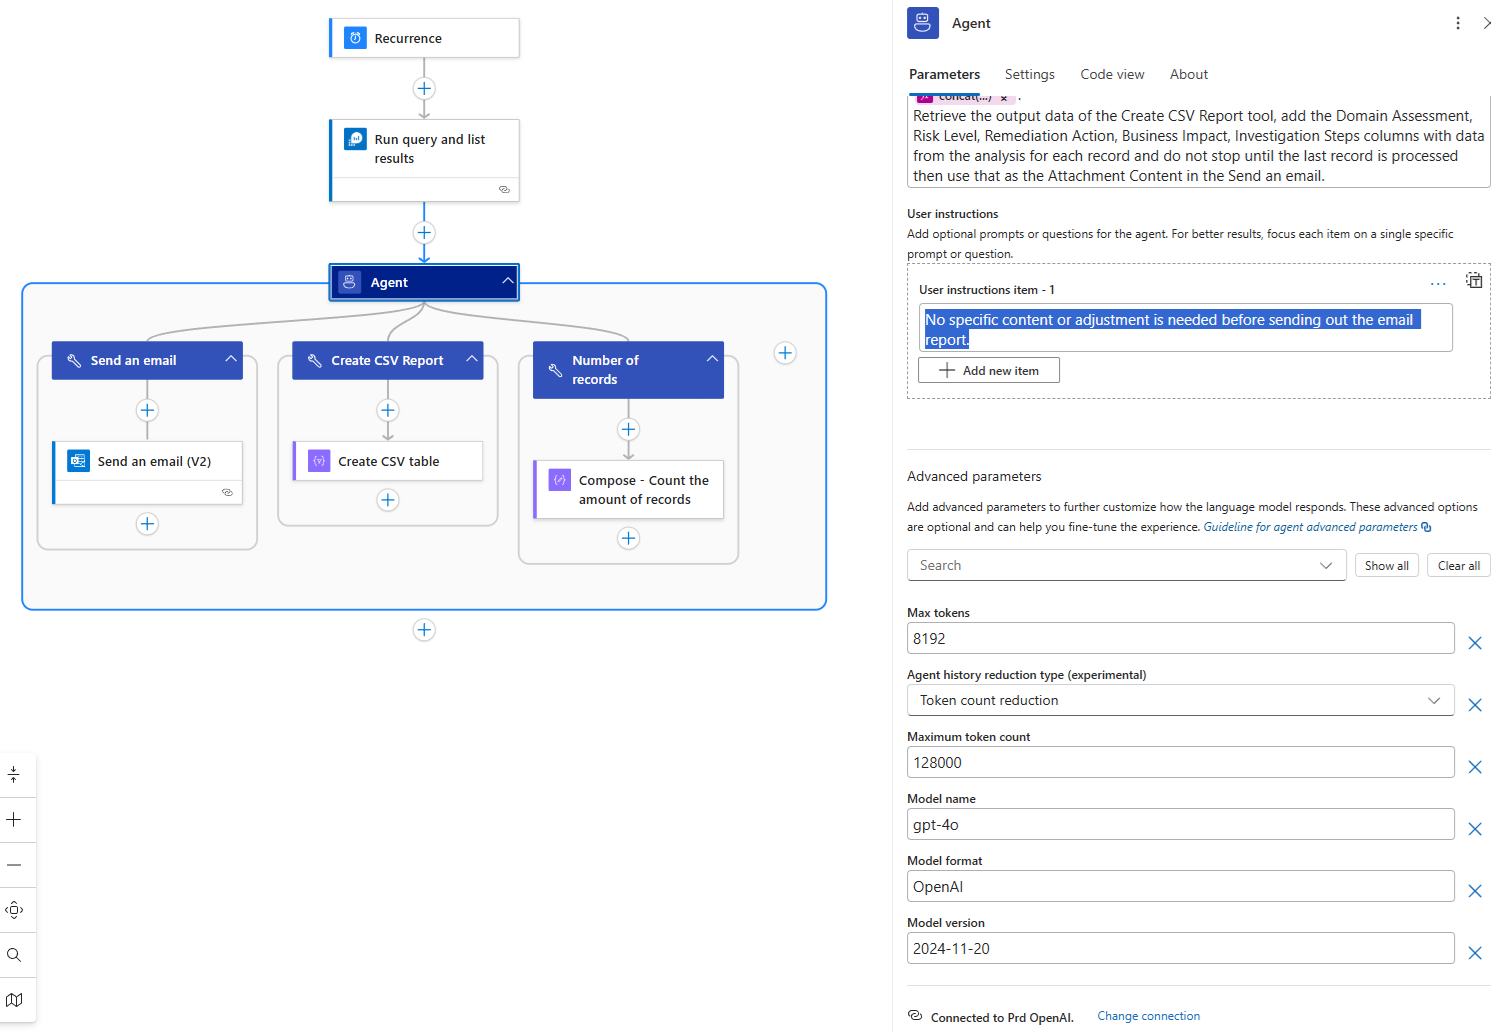Open the minimap view in the canvas toolbar

point(14,1000)
